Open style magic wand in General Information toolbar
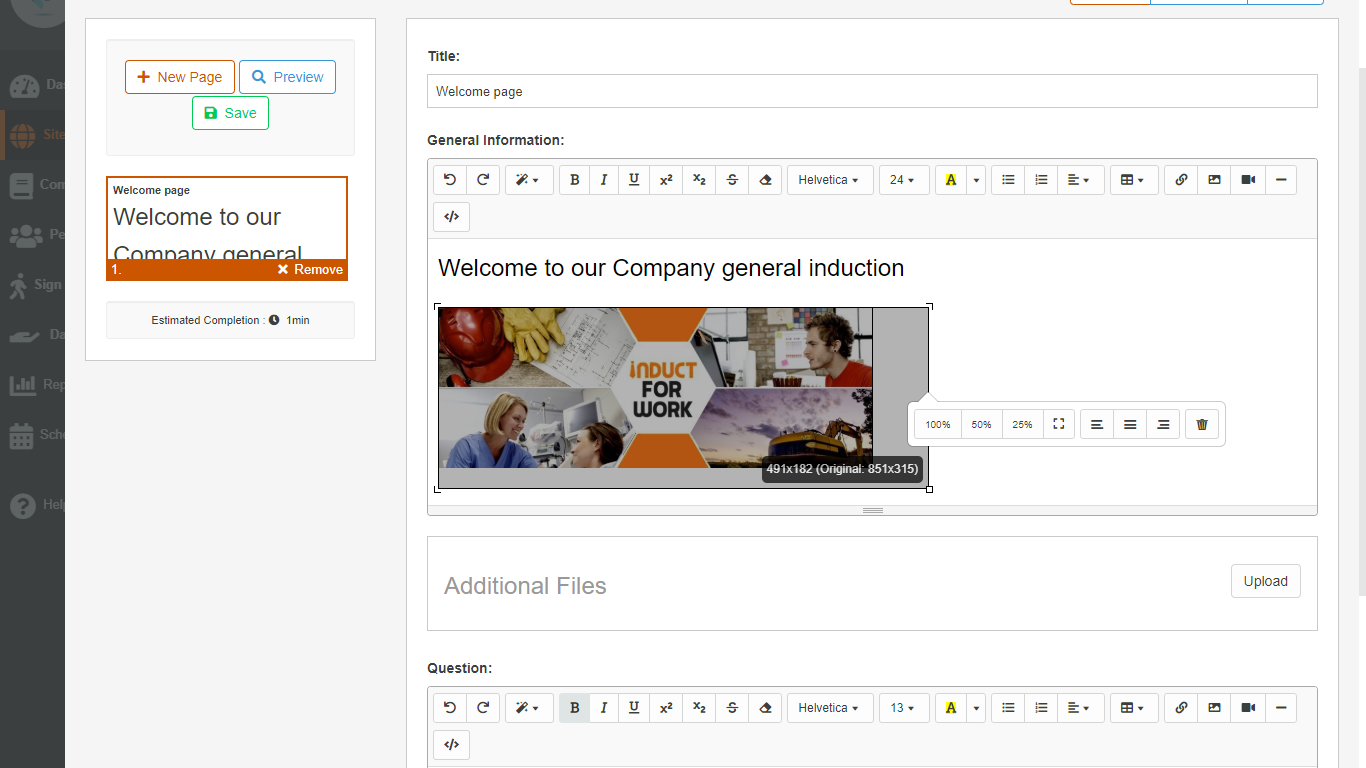1366x768 pixels. (x=529, y=180)
